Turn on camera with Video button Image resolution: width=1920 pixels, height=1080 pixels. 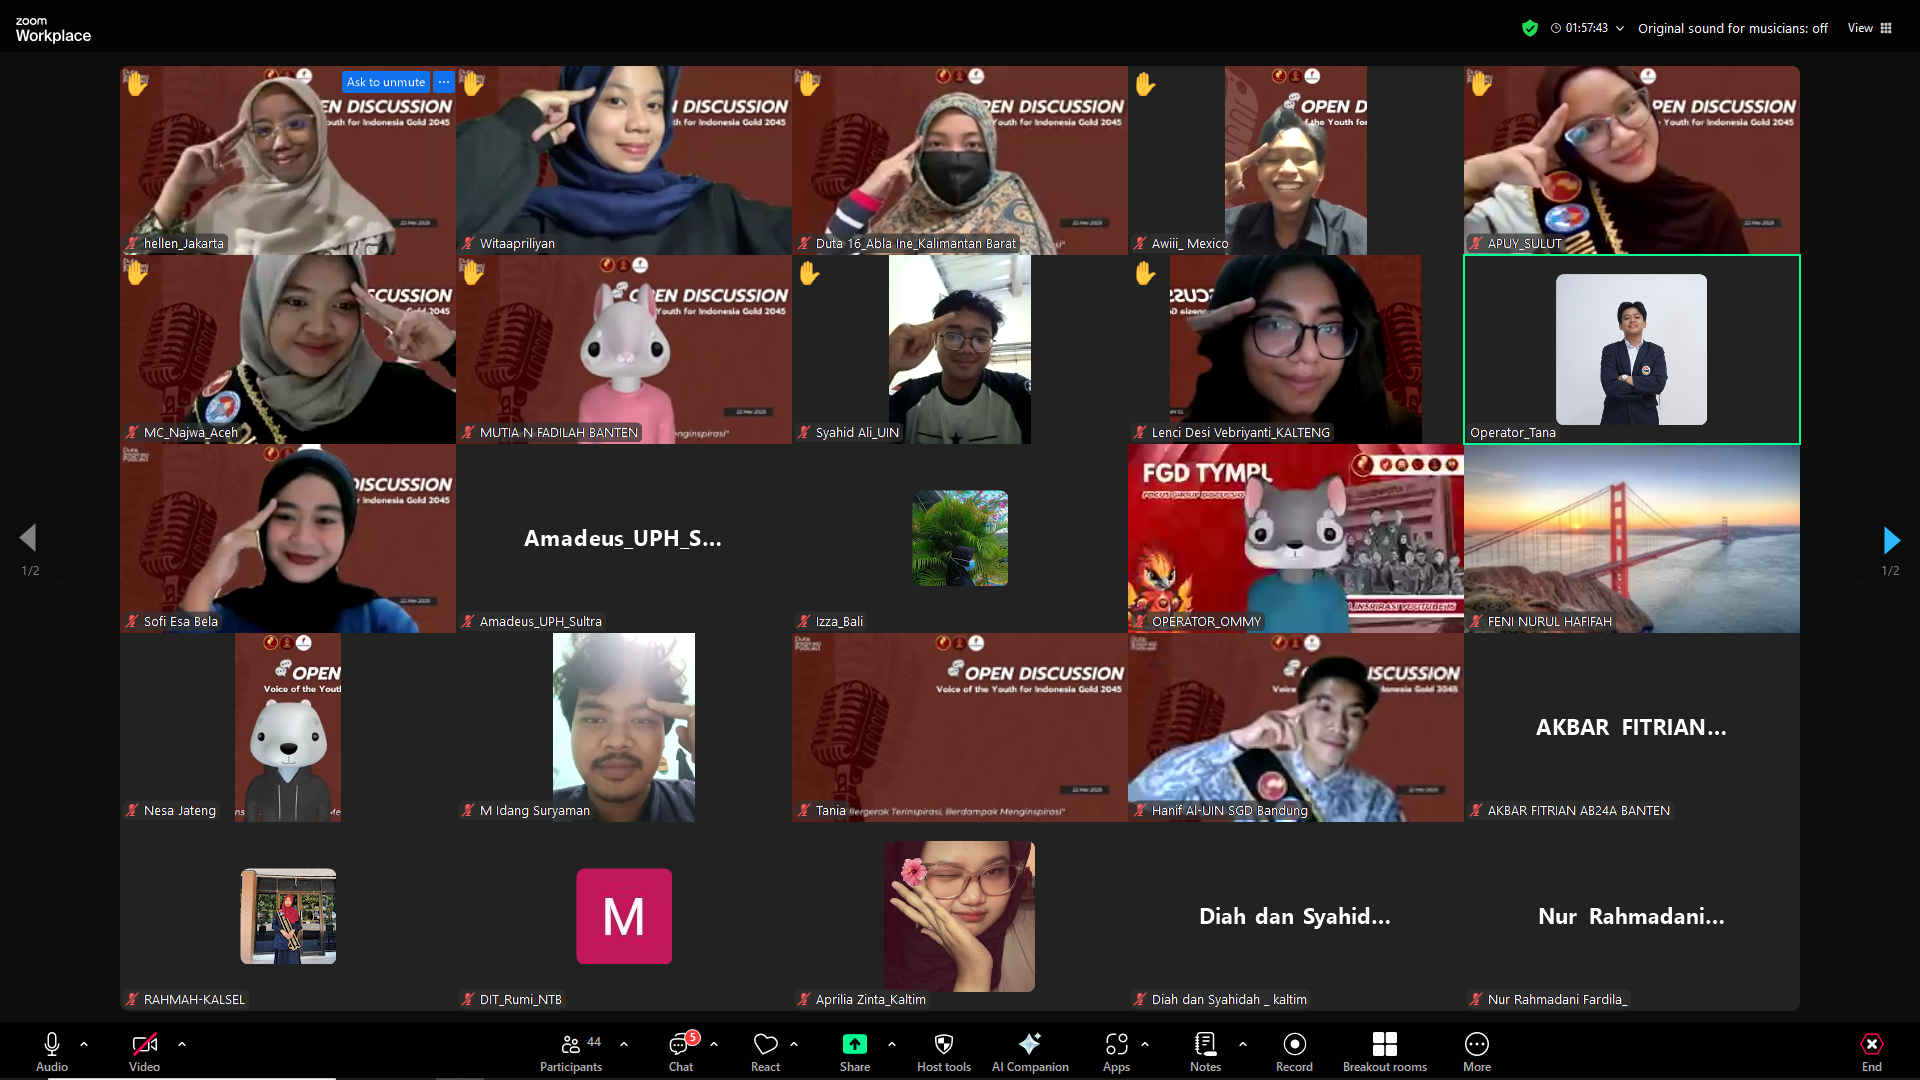coord(144,1045)
